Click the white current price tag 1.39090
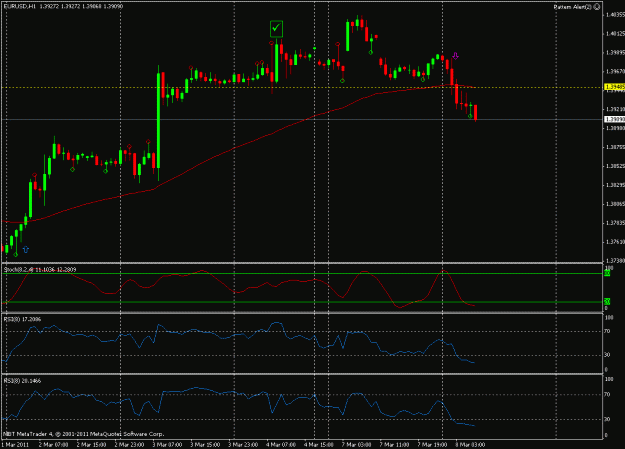625x449 pixels. pyautogui.click(x=614, y=119)
